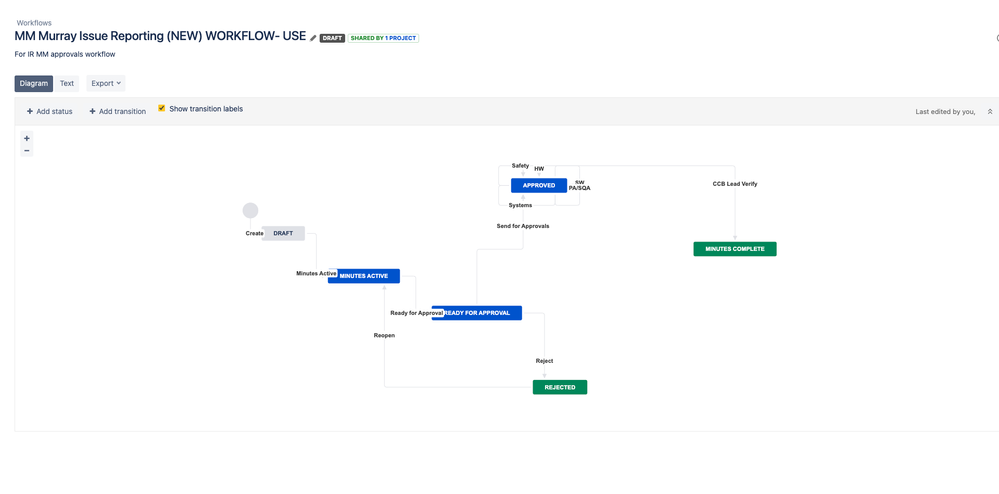The height and width of the screenshot is (494, 999).
Task: Select the DRAFT status node
Action: [284, 233]
